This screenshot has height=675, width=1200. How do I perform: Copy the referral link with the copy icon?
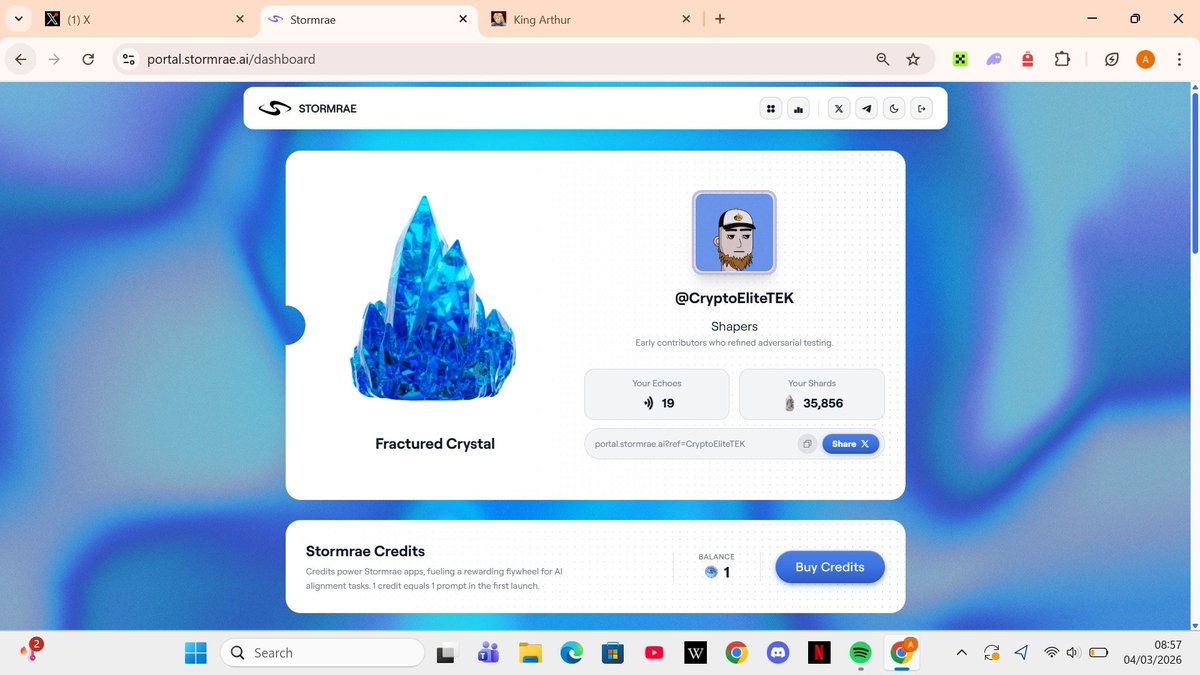807,444
